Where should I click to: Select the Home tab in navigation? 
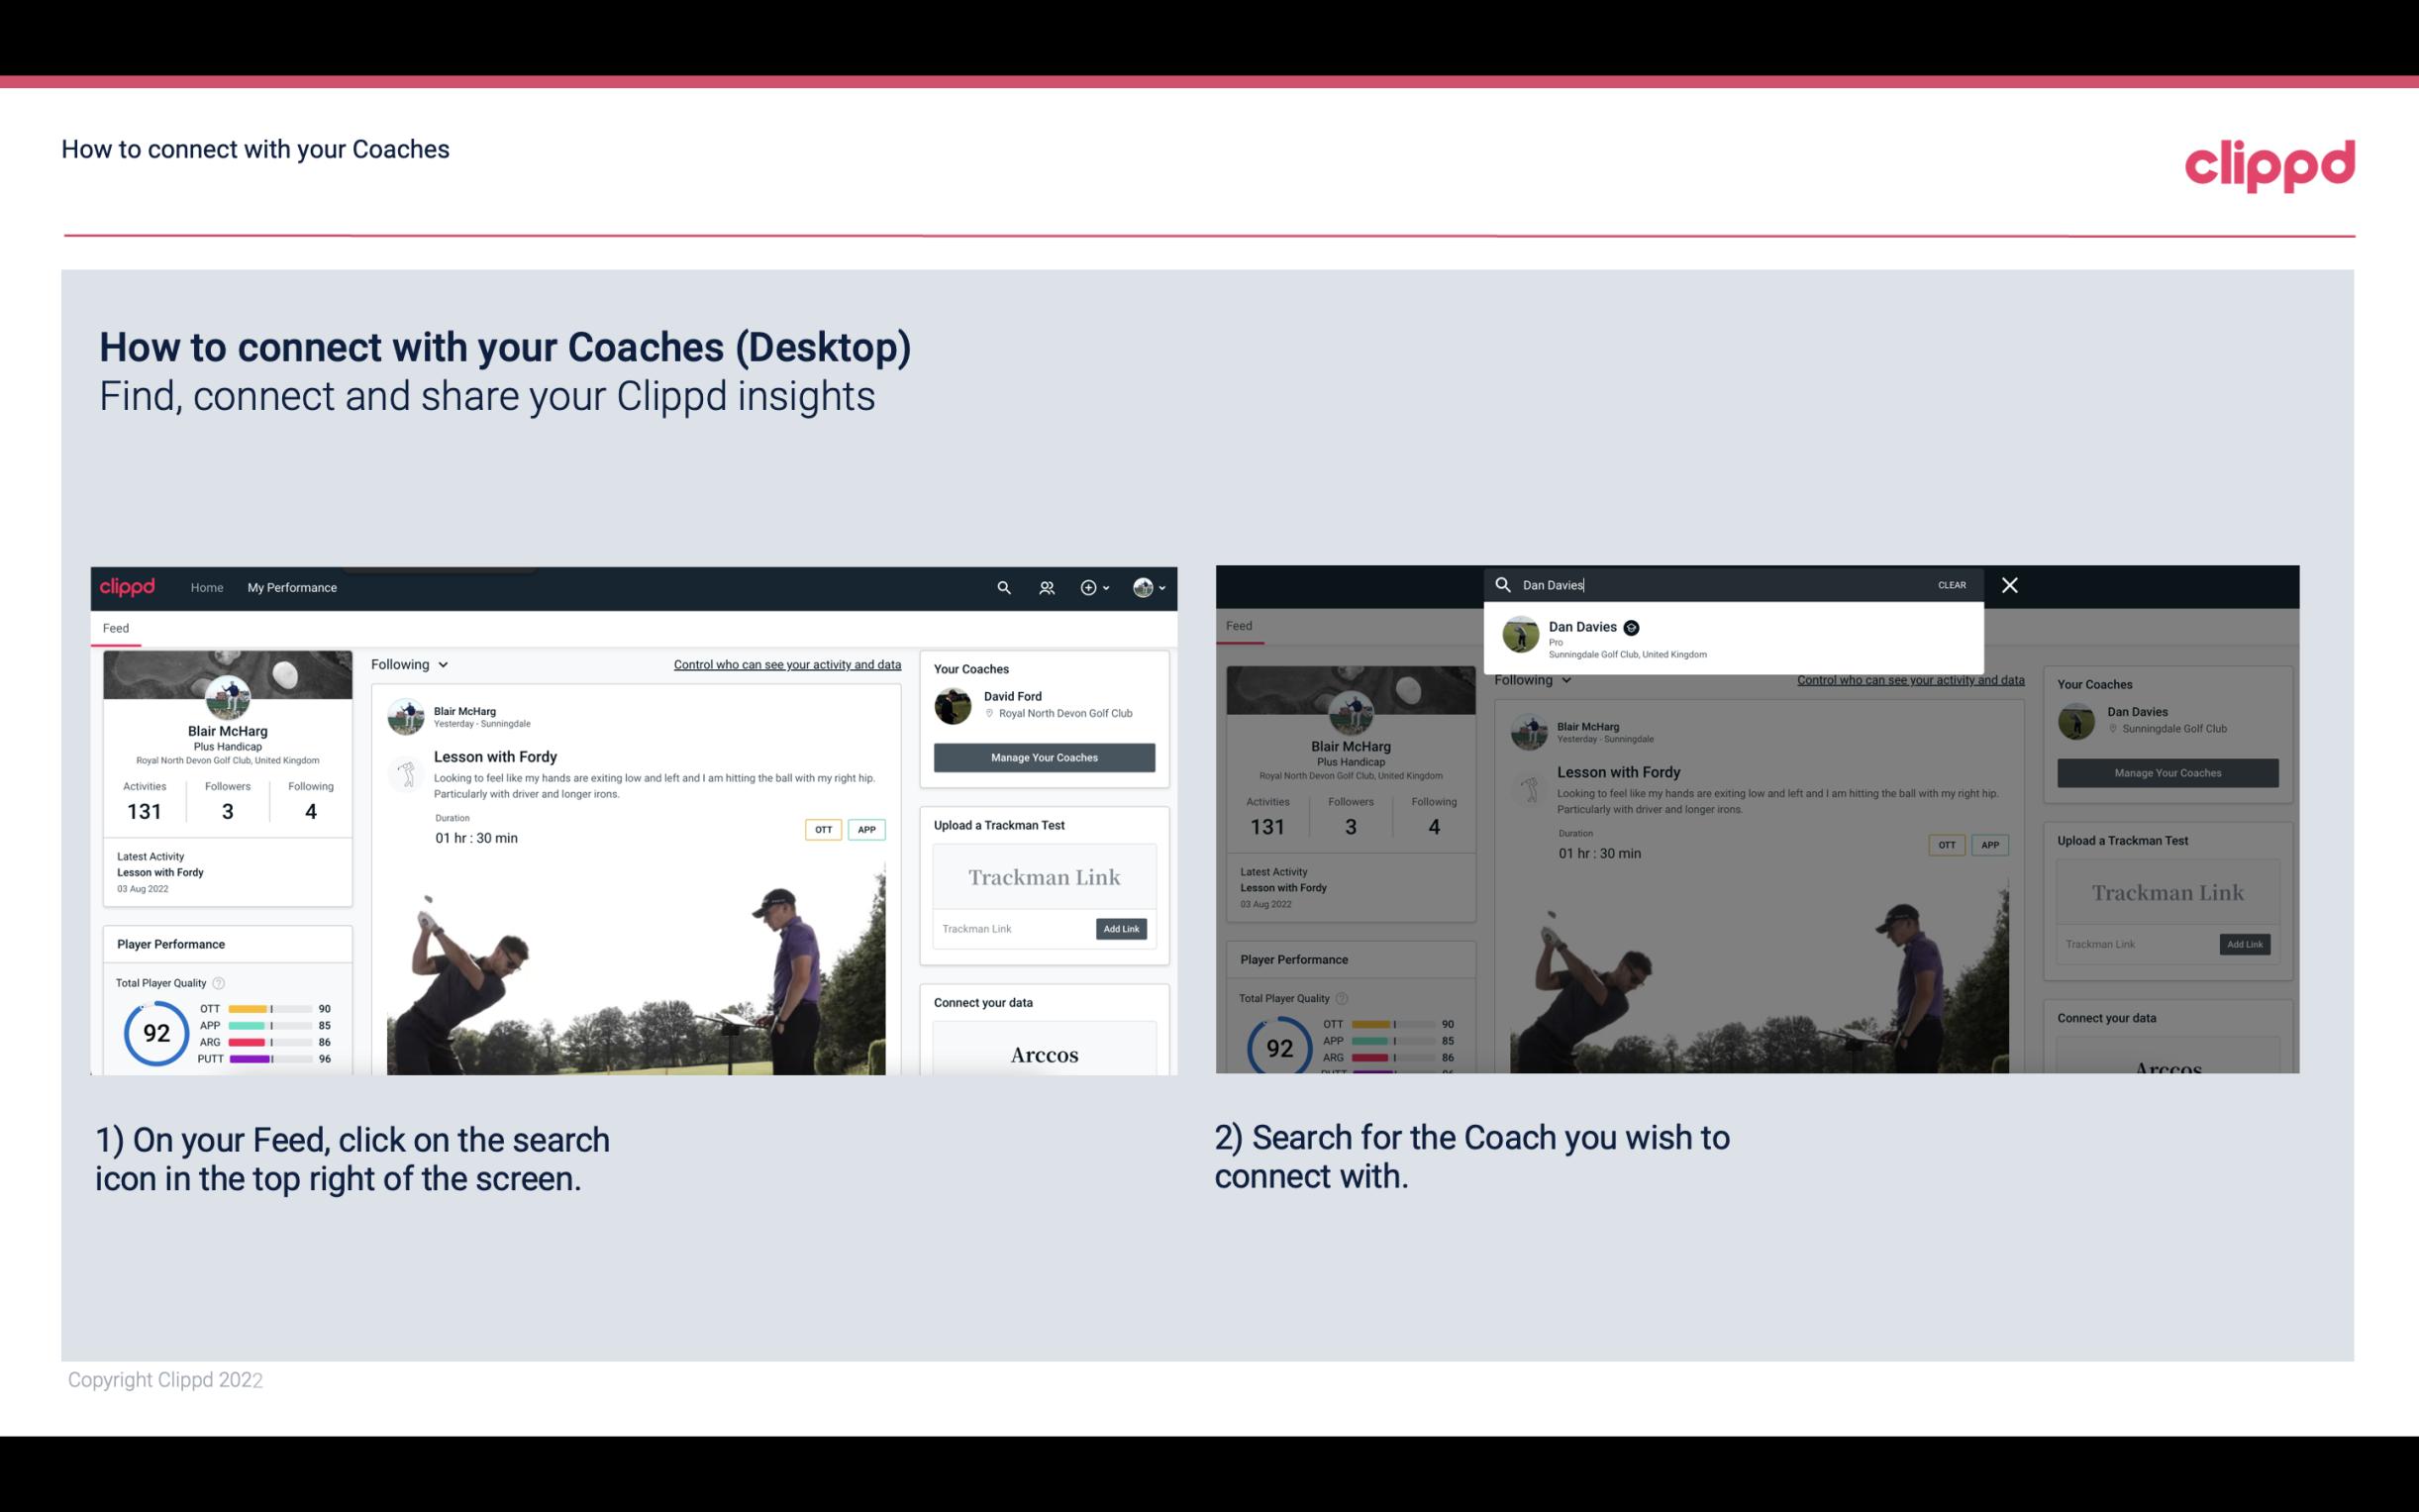tap(207, 587)
